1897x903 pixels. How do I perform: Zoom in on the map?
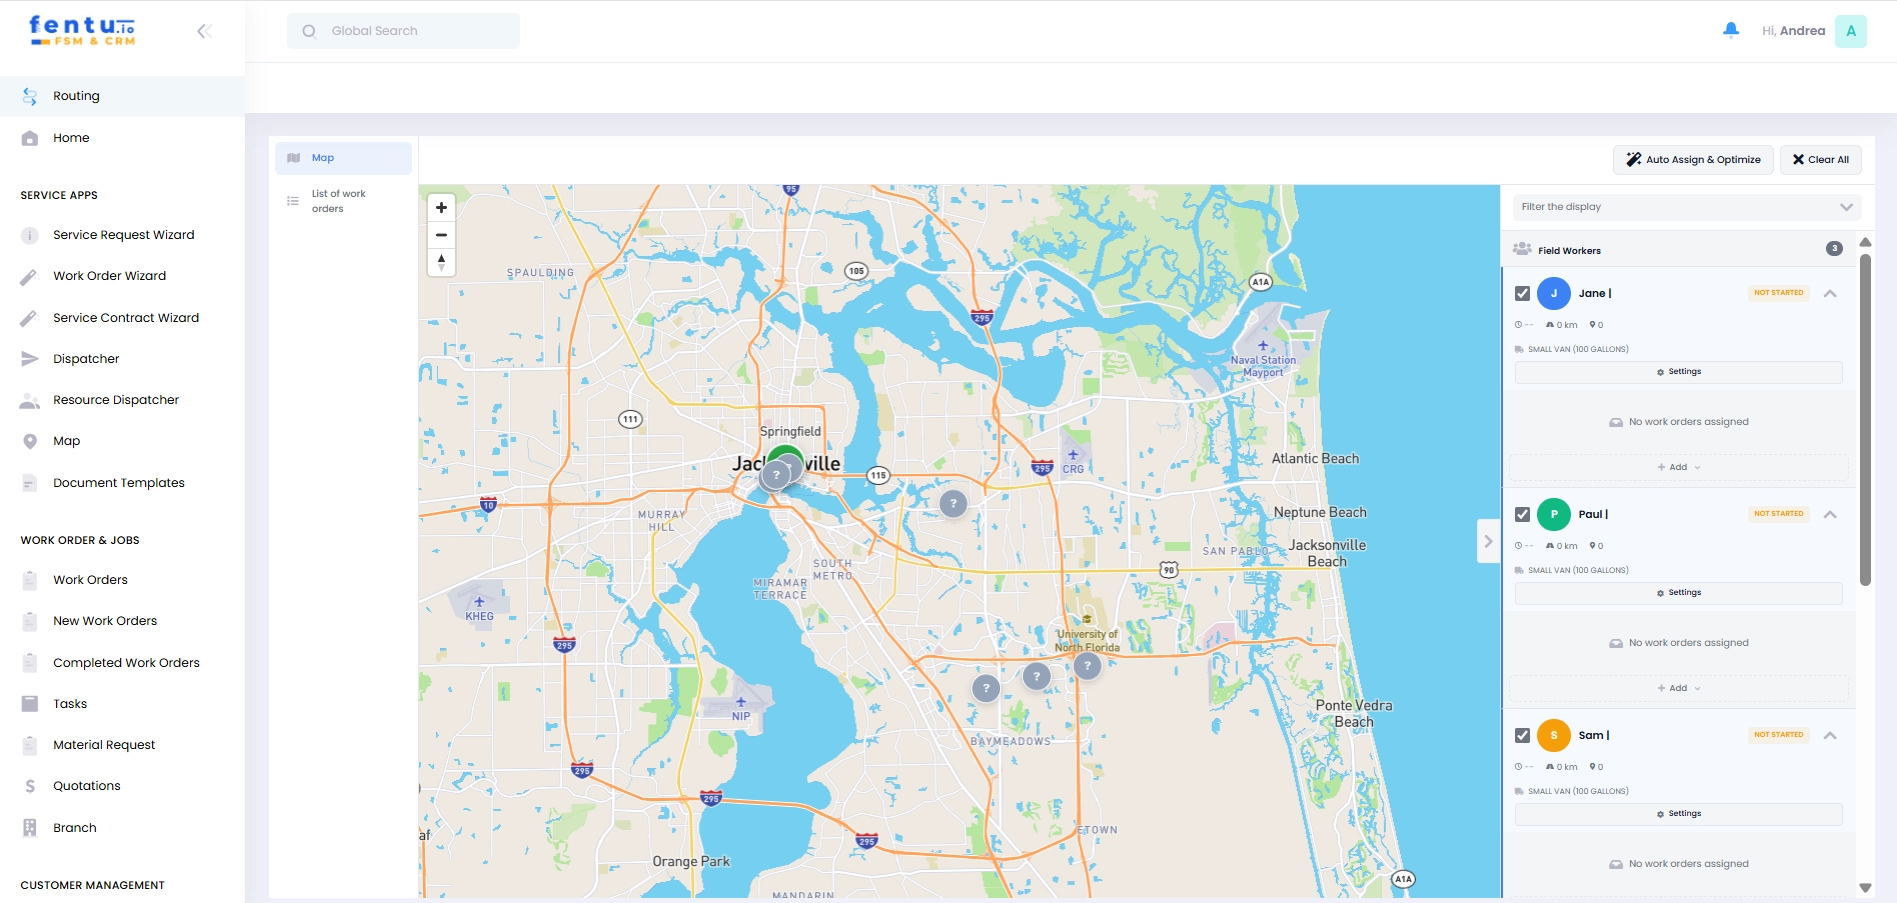(x=441, y=208)
